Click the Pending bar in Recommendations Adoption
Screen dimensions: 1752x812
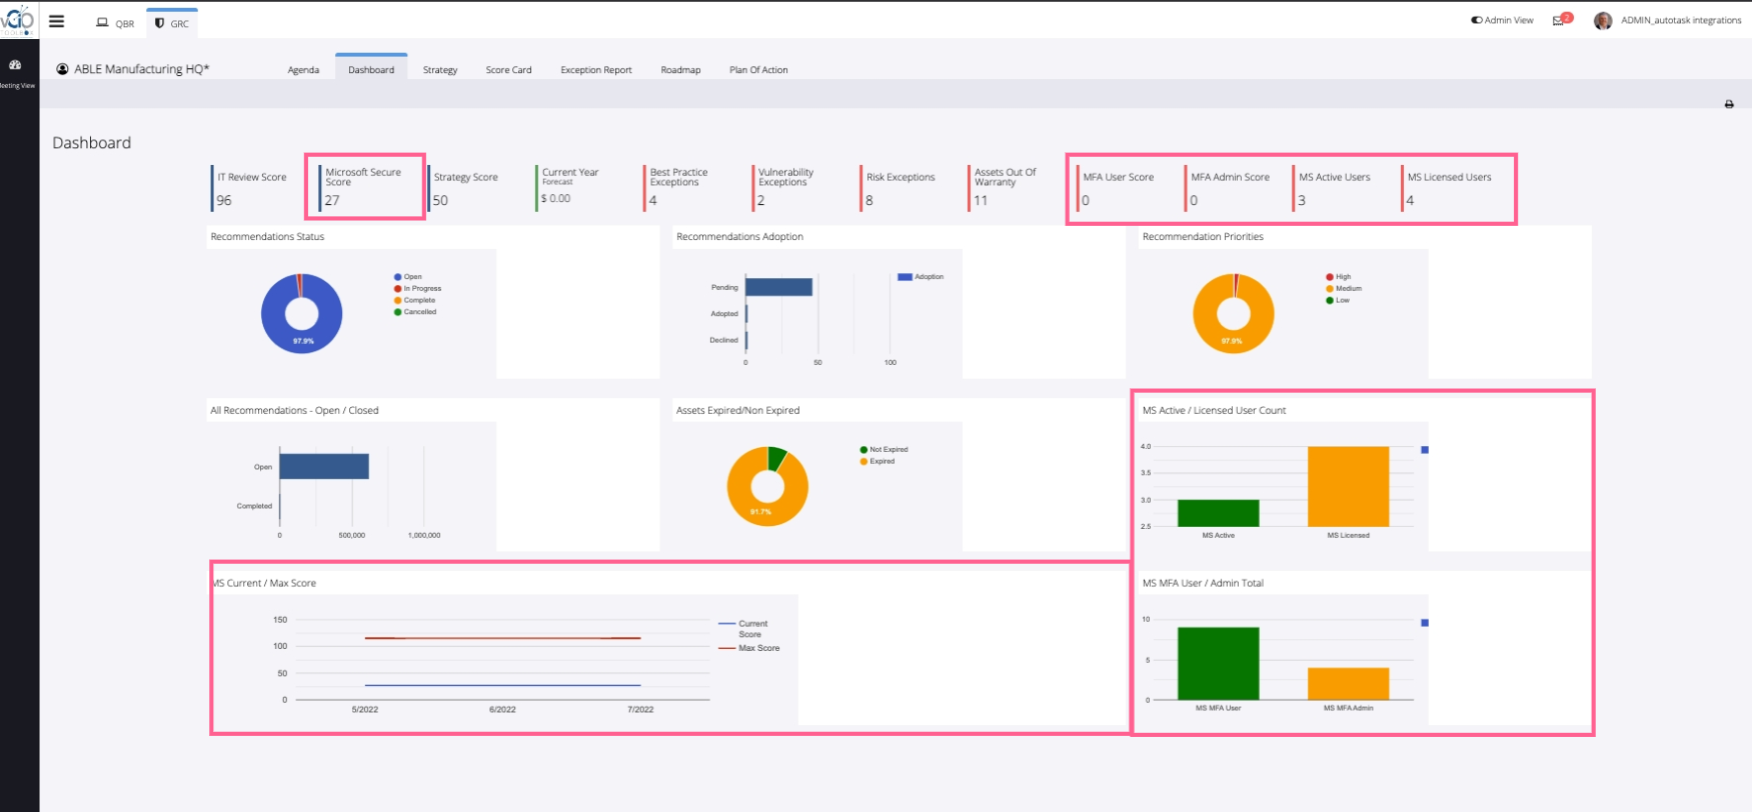(779, 287)
